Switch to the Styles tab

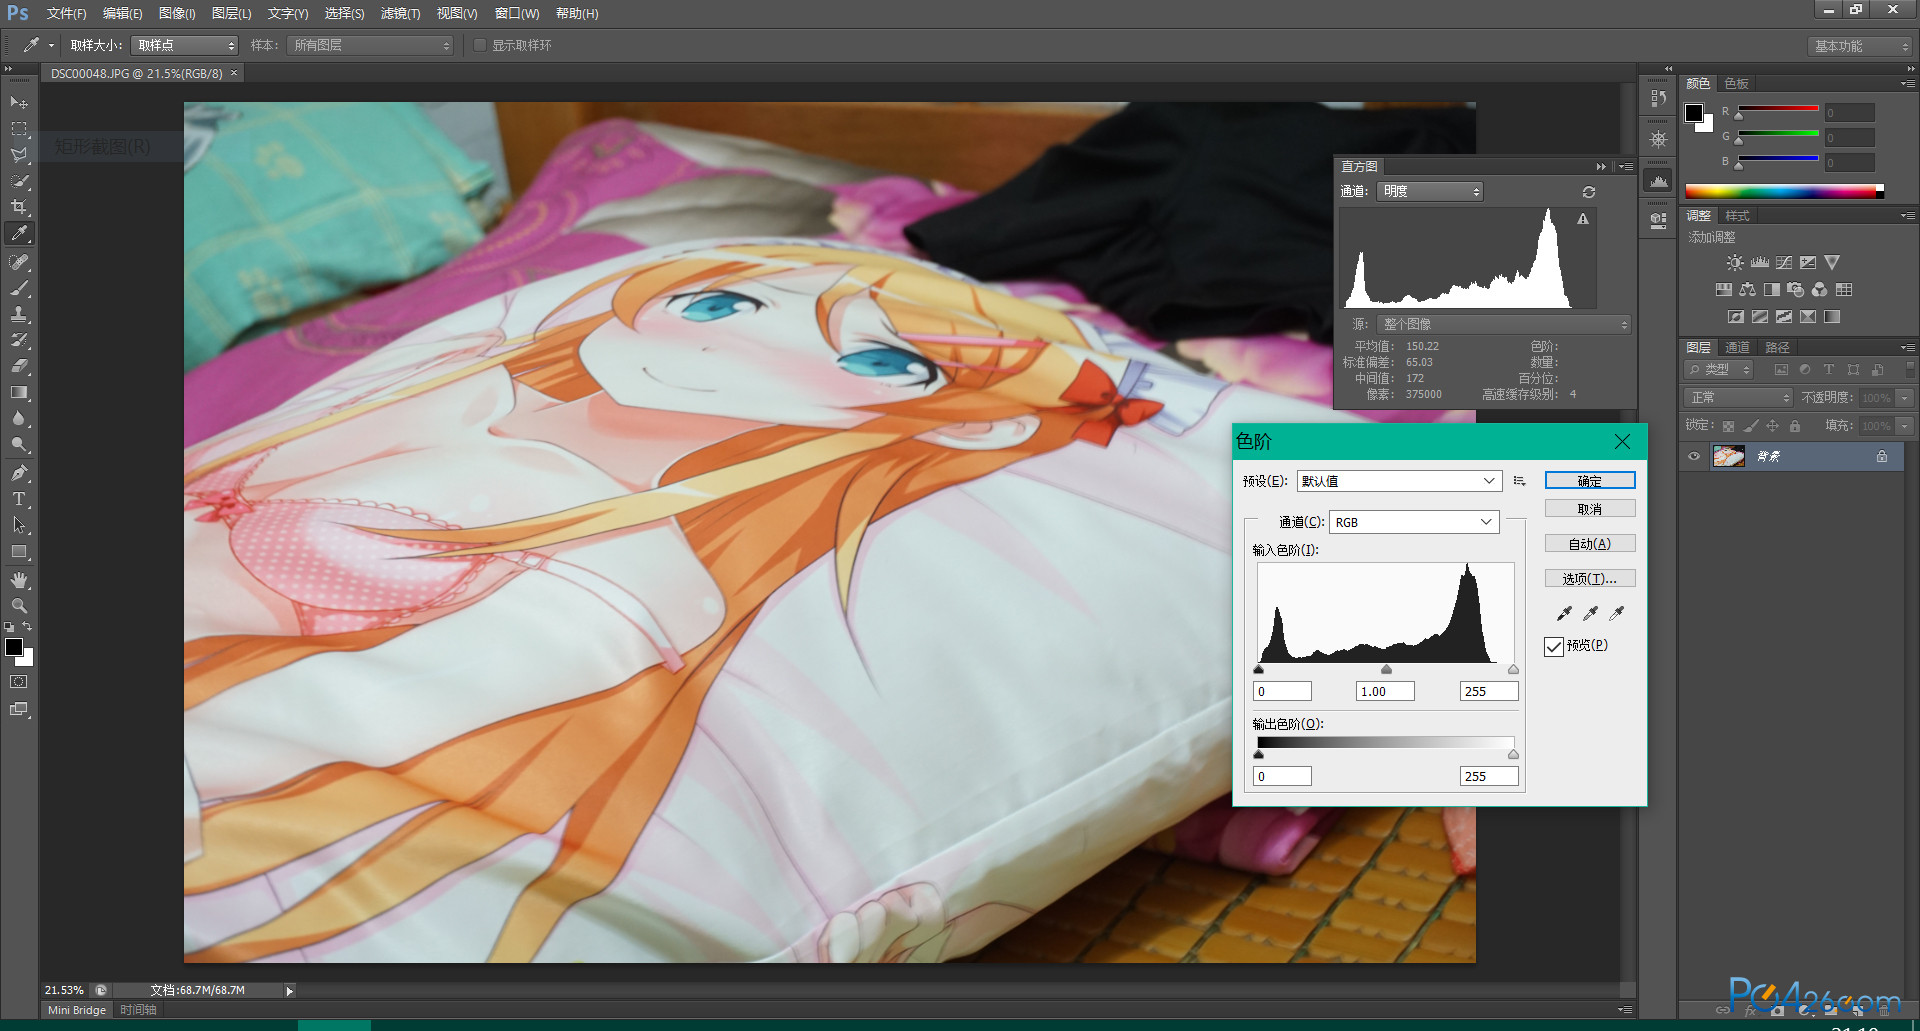tap(1738, 216)
